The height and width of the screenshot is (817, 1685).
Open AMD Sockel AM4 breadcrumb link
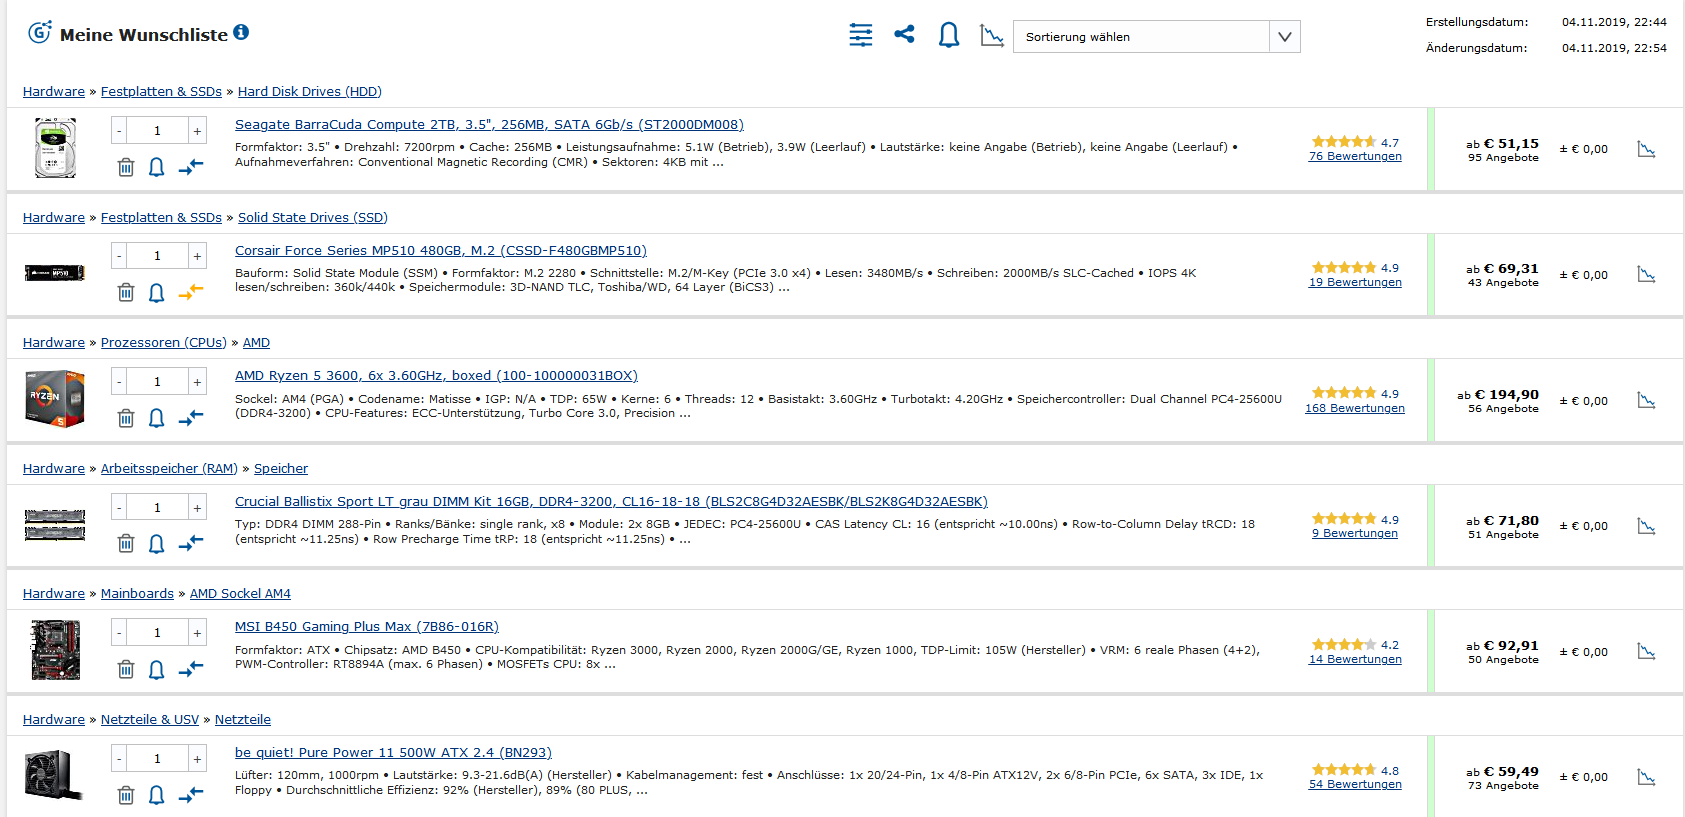tap(240, 594)
